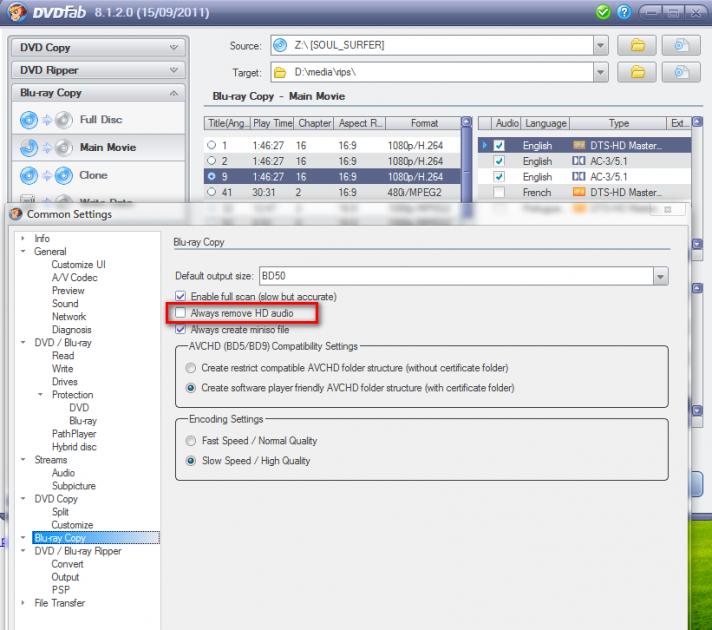Viewport: 712px width, 630px height.
Task: Click DTS-HD icon in French audio row
Action: [578, 192]
